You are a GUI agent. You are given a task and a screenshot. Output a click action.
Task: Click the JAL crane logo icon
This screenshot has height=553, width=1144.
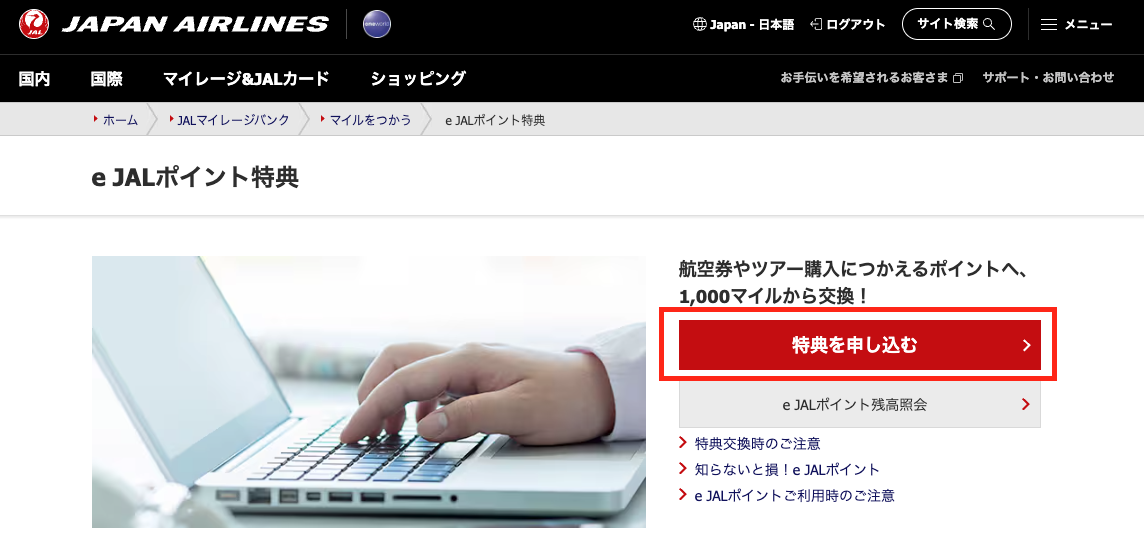(34, 24)
